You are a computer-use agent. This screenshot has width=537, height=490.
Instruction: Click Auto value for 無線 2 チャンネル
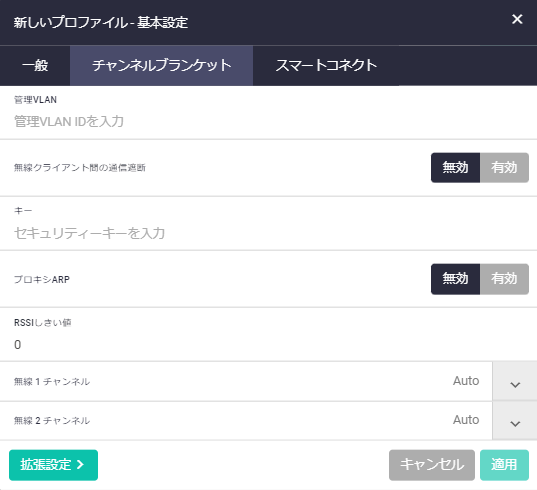coord(466,420)
